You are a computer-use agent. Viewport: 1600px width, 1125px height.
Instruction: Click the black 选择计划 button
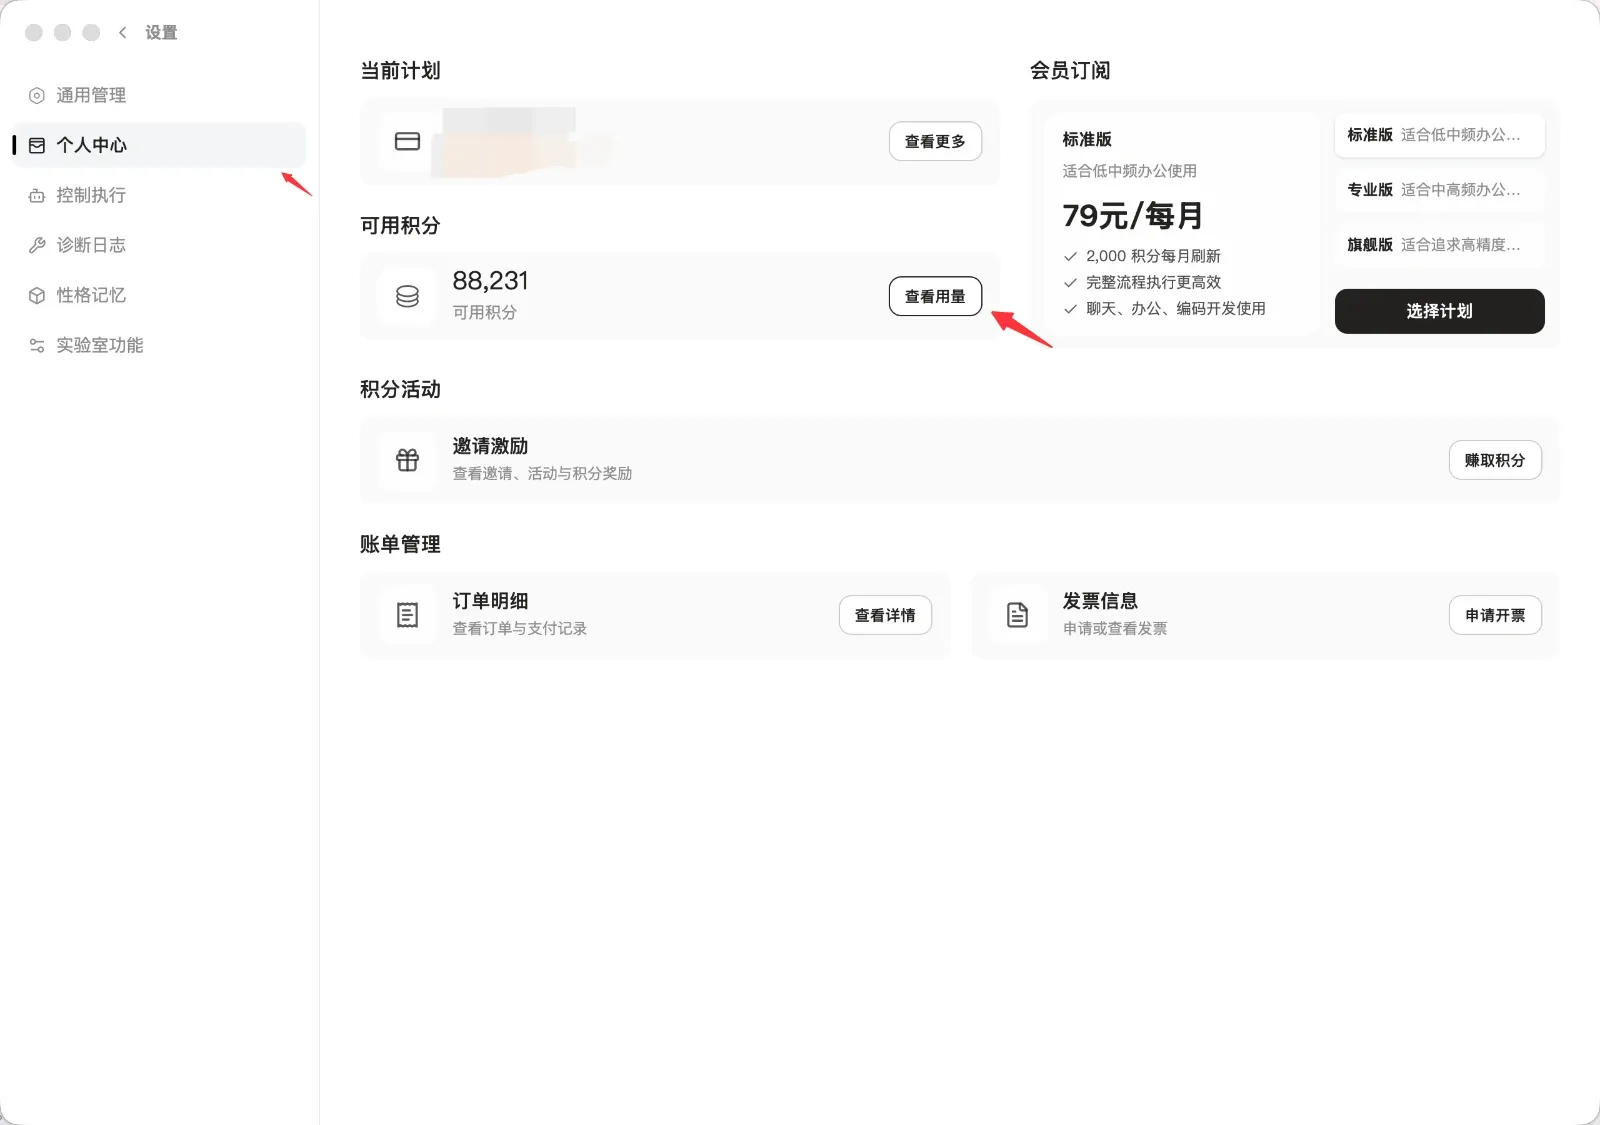tap(1440, 311)
